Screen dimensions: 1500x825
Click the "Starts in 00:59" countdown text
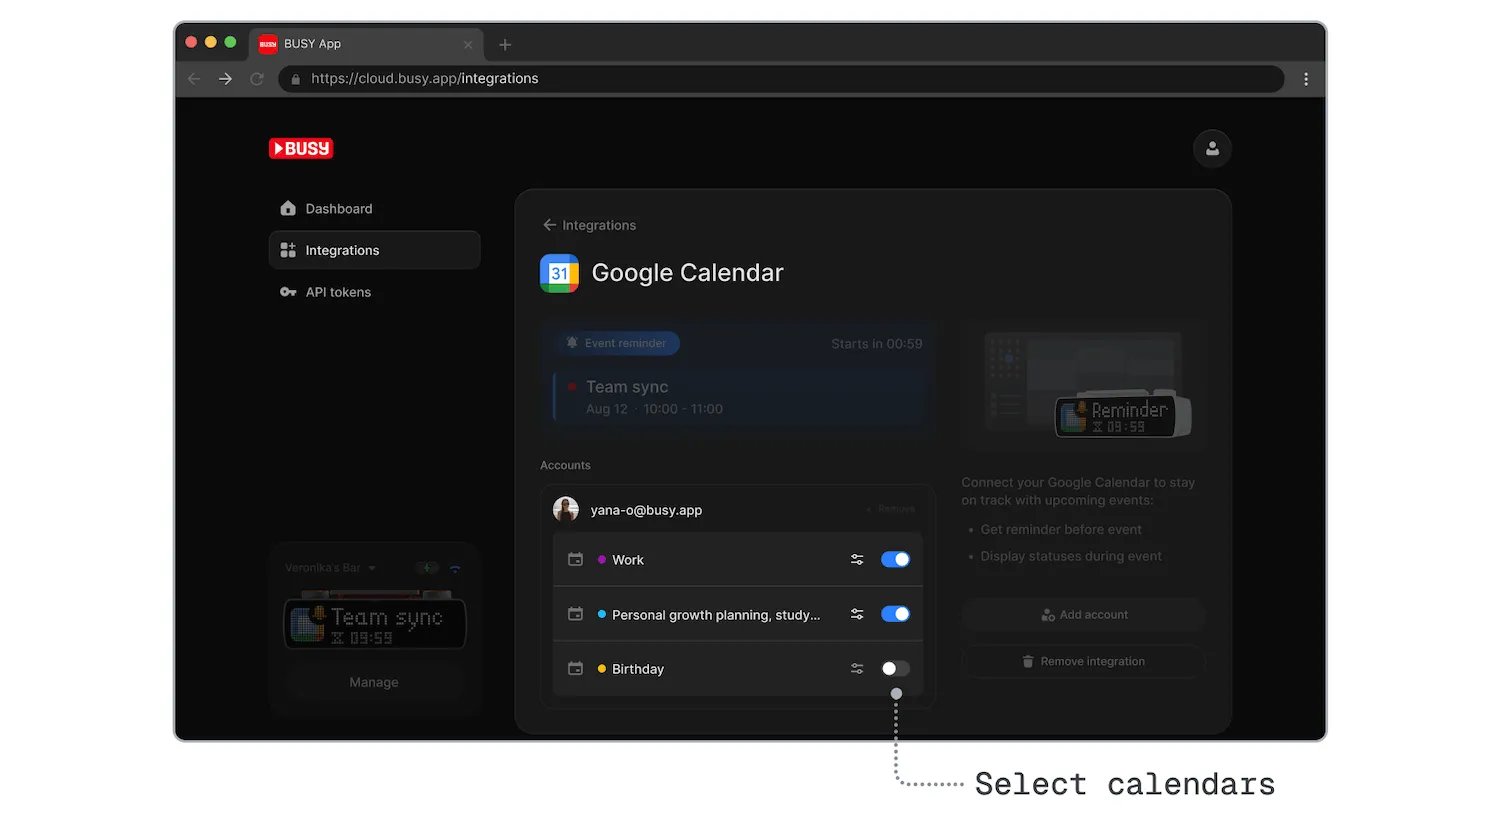[x=877, y=344]
